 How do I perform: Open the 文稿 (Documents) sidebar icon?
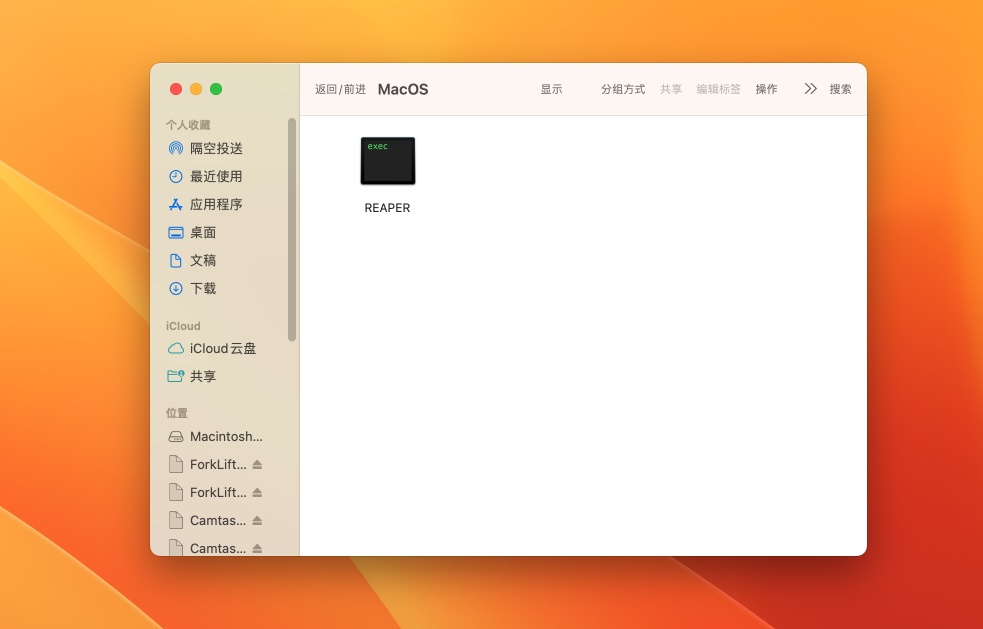pyautogui.click(x=203, y=260)
